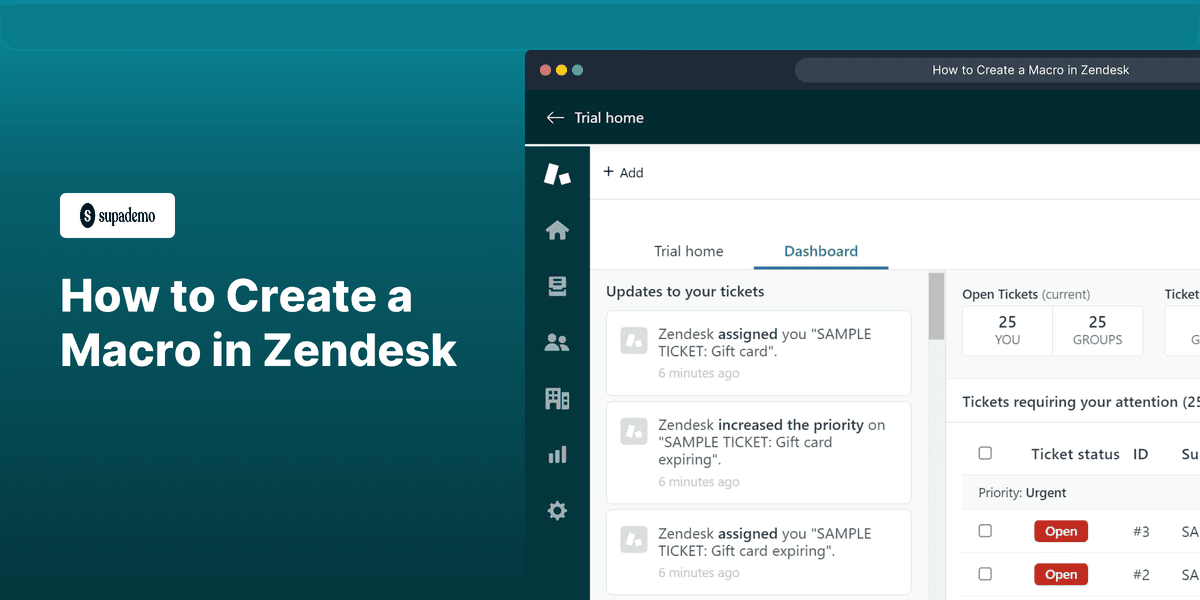This screenshot has height=600, width=1200.
Task: Click the Open status badge on ticket #3
Action: pos(1060,531)
